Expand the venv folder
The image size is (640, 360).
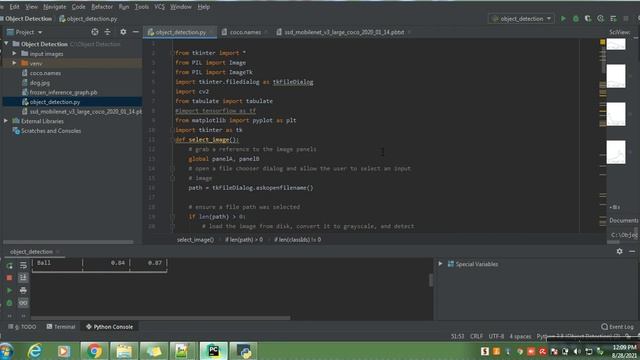(14, 63)
